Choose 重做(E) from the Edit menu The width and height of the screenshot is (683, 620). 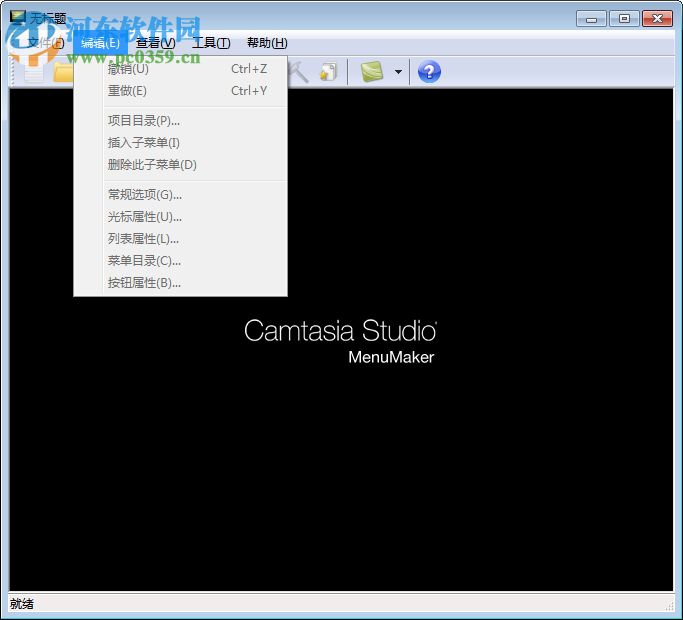(x=180, y=91)
